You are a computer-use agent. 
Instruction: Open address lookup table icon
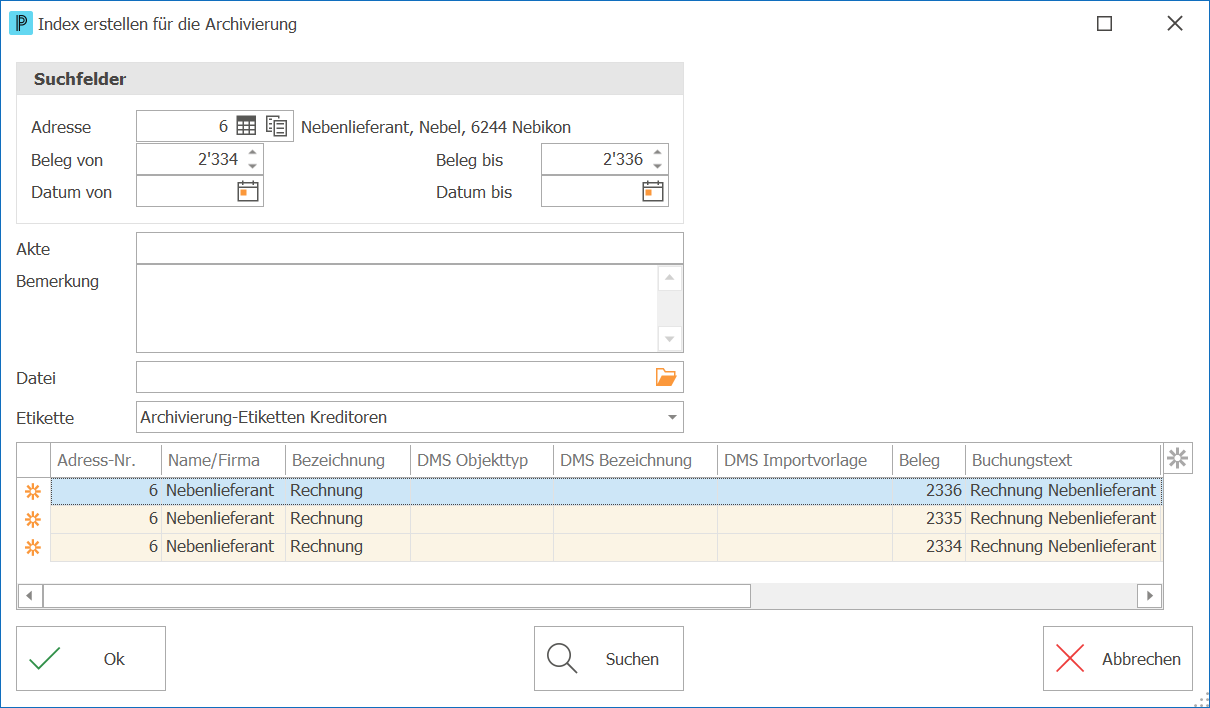pos(246,127)
